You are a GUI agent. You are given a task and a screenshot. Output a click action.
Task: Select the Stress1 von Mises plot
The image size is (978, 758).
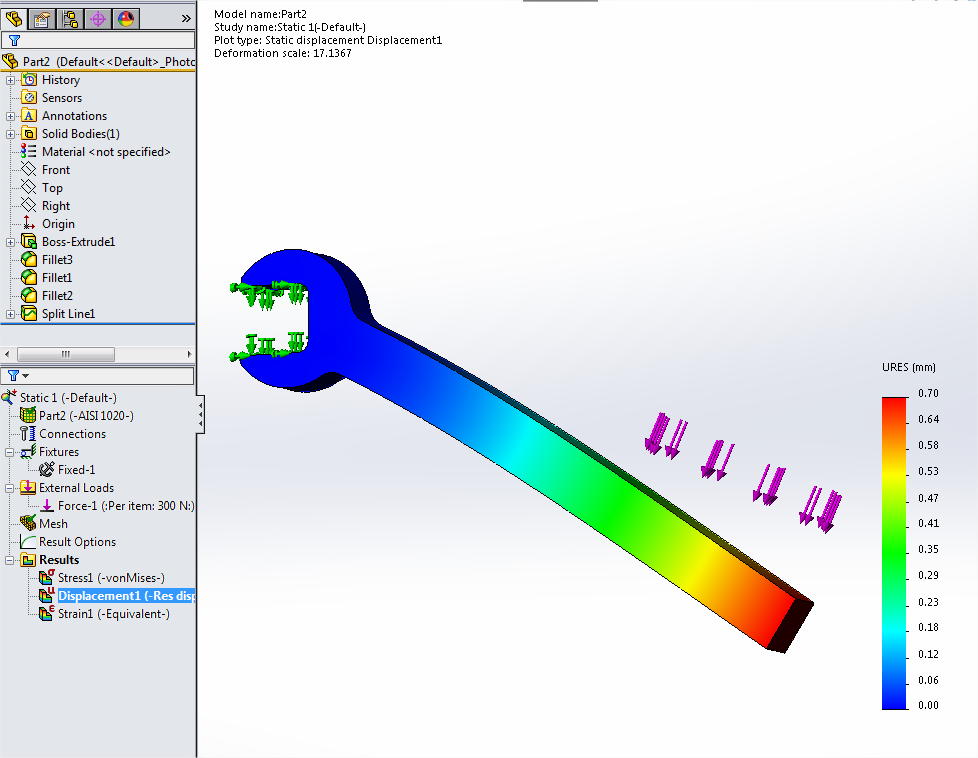pyautogui.click(x=46, y=578)
